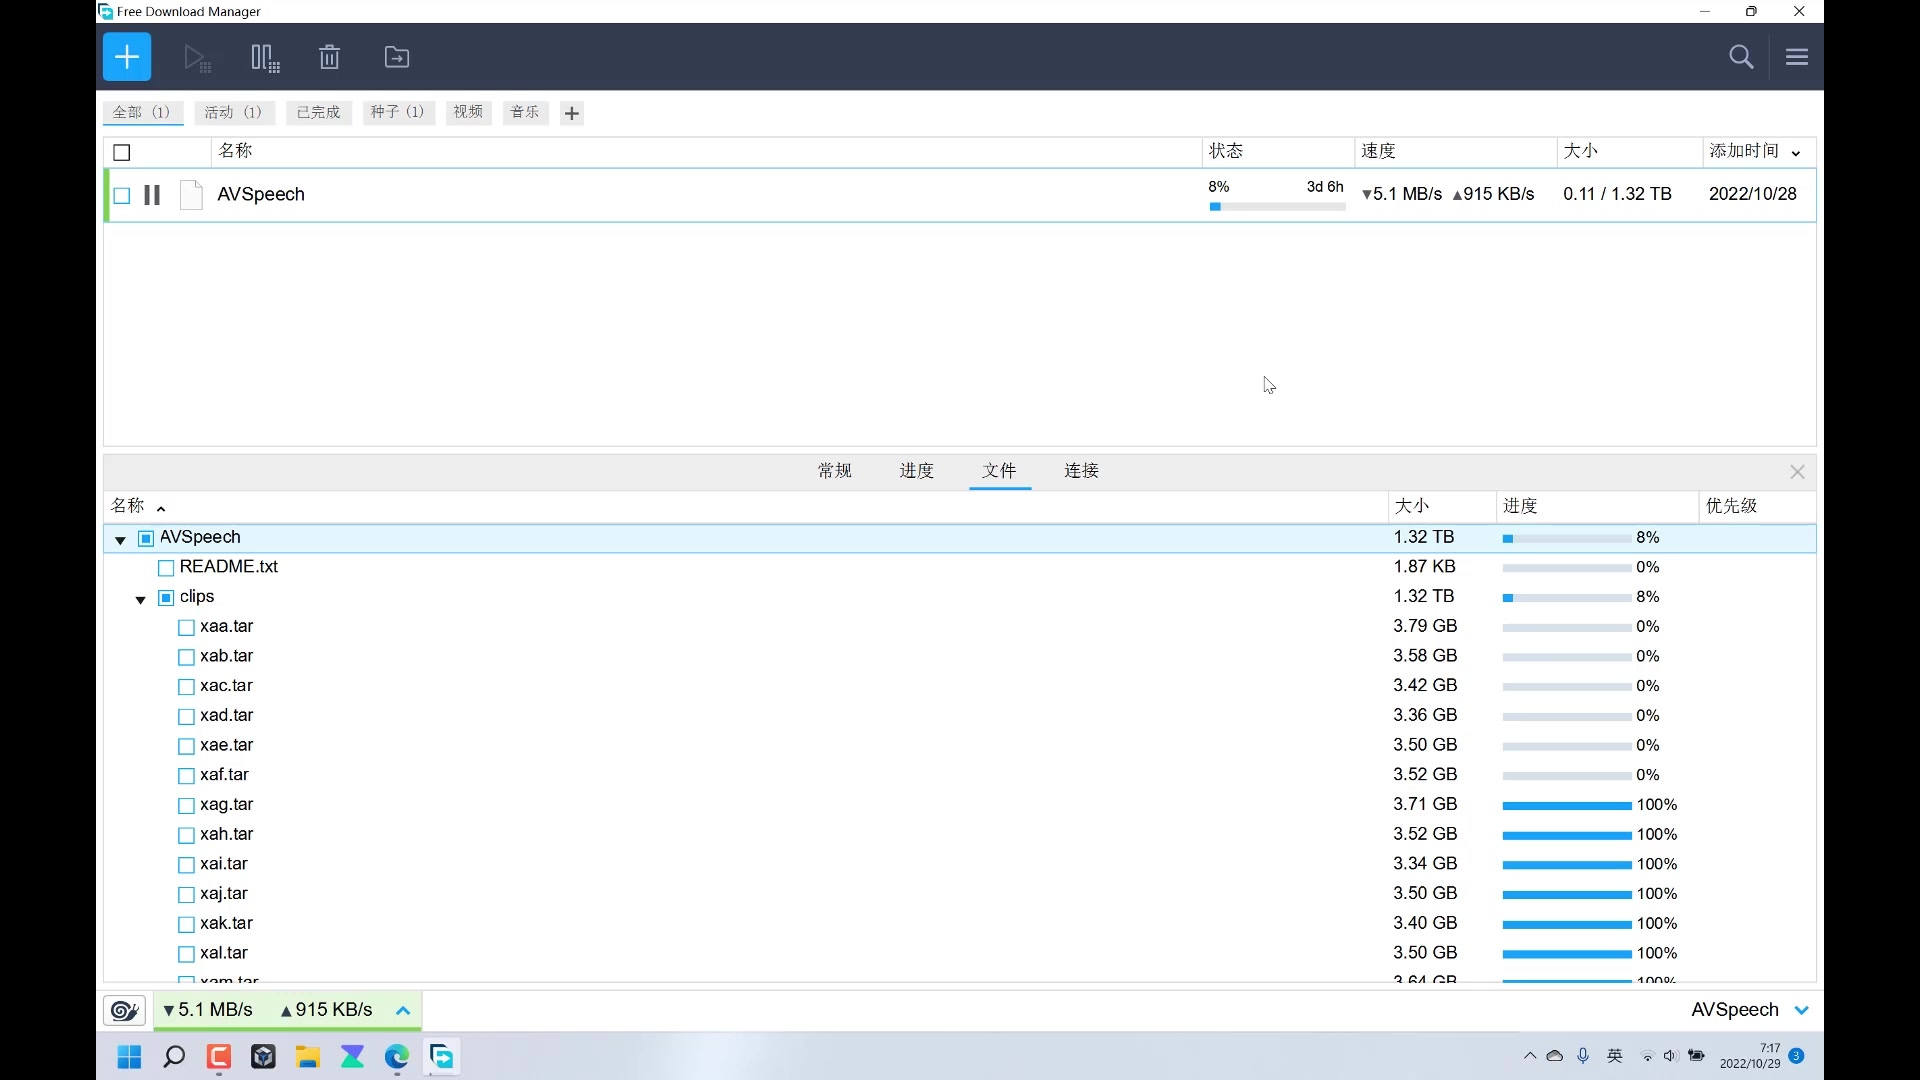Click the cloud tray icon
The width and height of the screenshot is (1920, 1080).
(1555, 1056)
